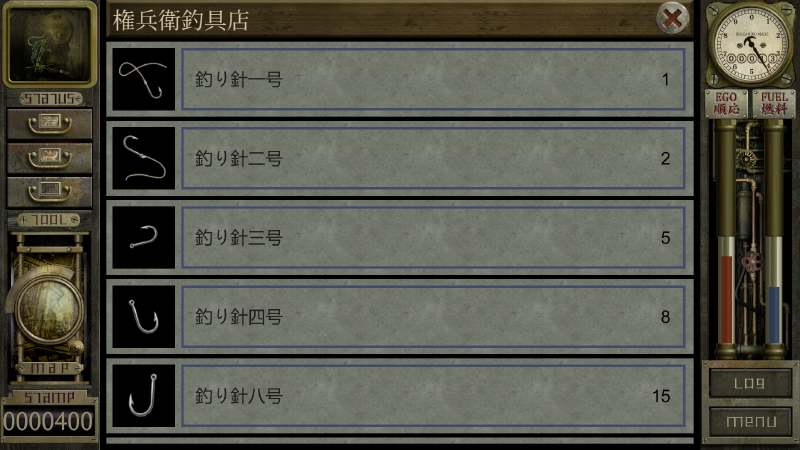Open the second status drawer

(49, 157)
